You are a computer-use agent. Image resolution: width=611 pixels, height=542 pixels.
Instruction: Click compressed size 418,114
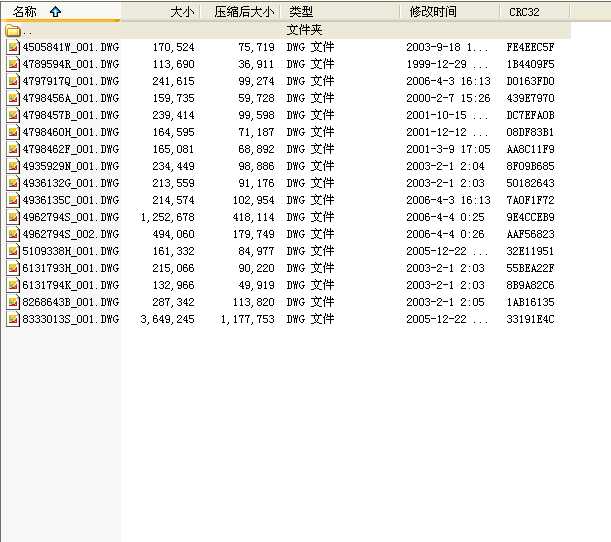point(254,217)
